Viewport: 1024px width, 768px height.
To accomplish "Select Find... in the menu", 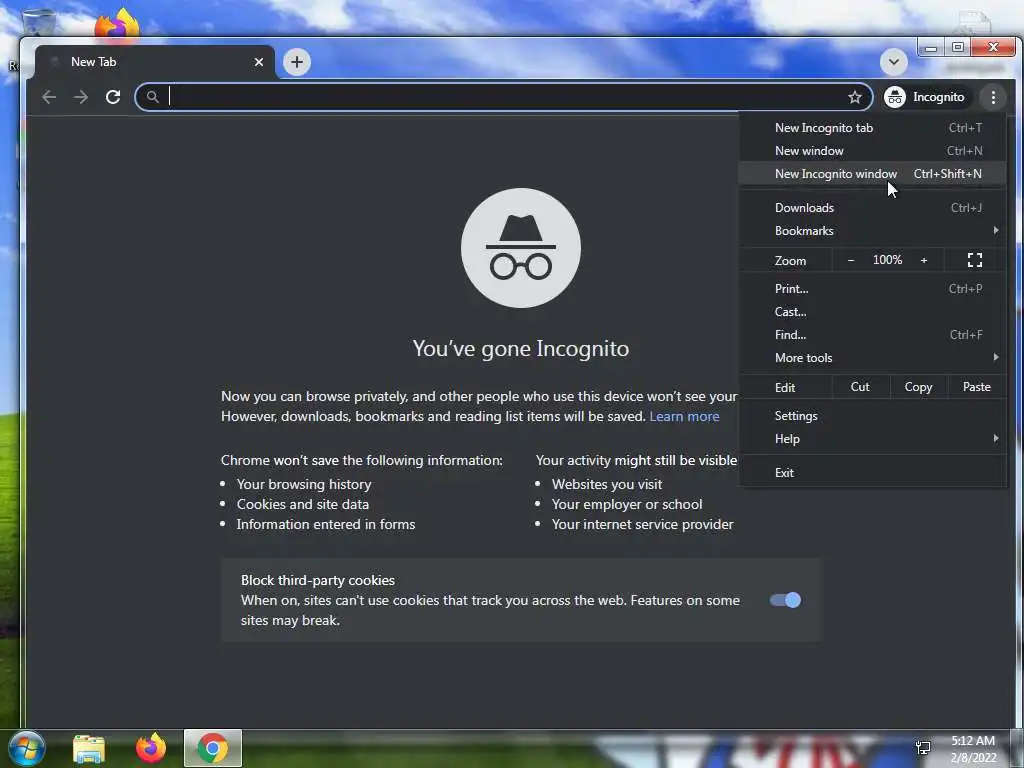I will click(872, 335).
